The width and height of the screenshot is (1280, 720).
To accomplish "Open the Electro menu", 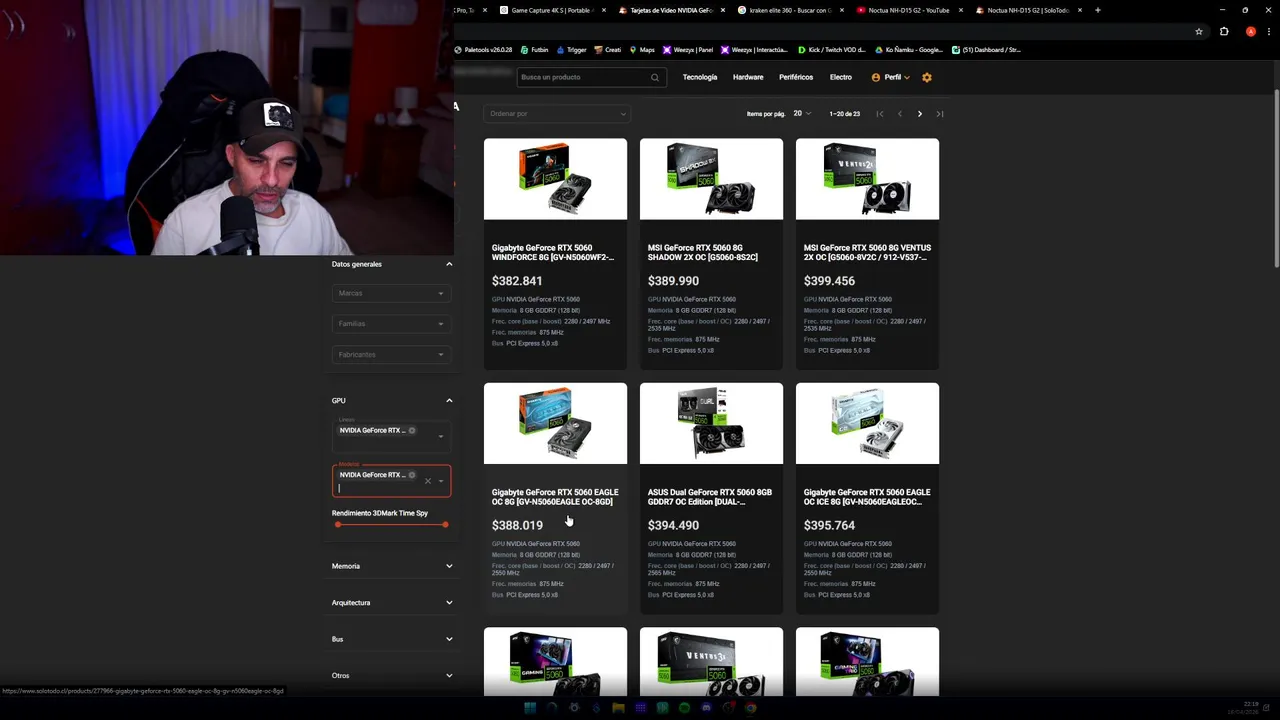I will [x=841, y=77].
